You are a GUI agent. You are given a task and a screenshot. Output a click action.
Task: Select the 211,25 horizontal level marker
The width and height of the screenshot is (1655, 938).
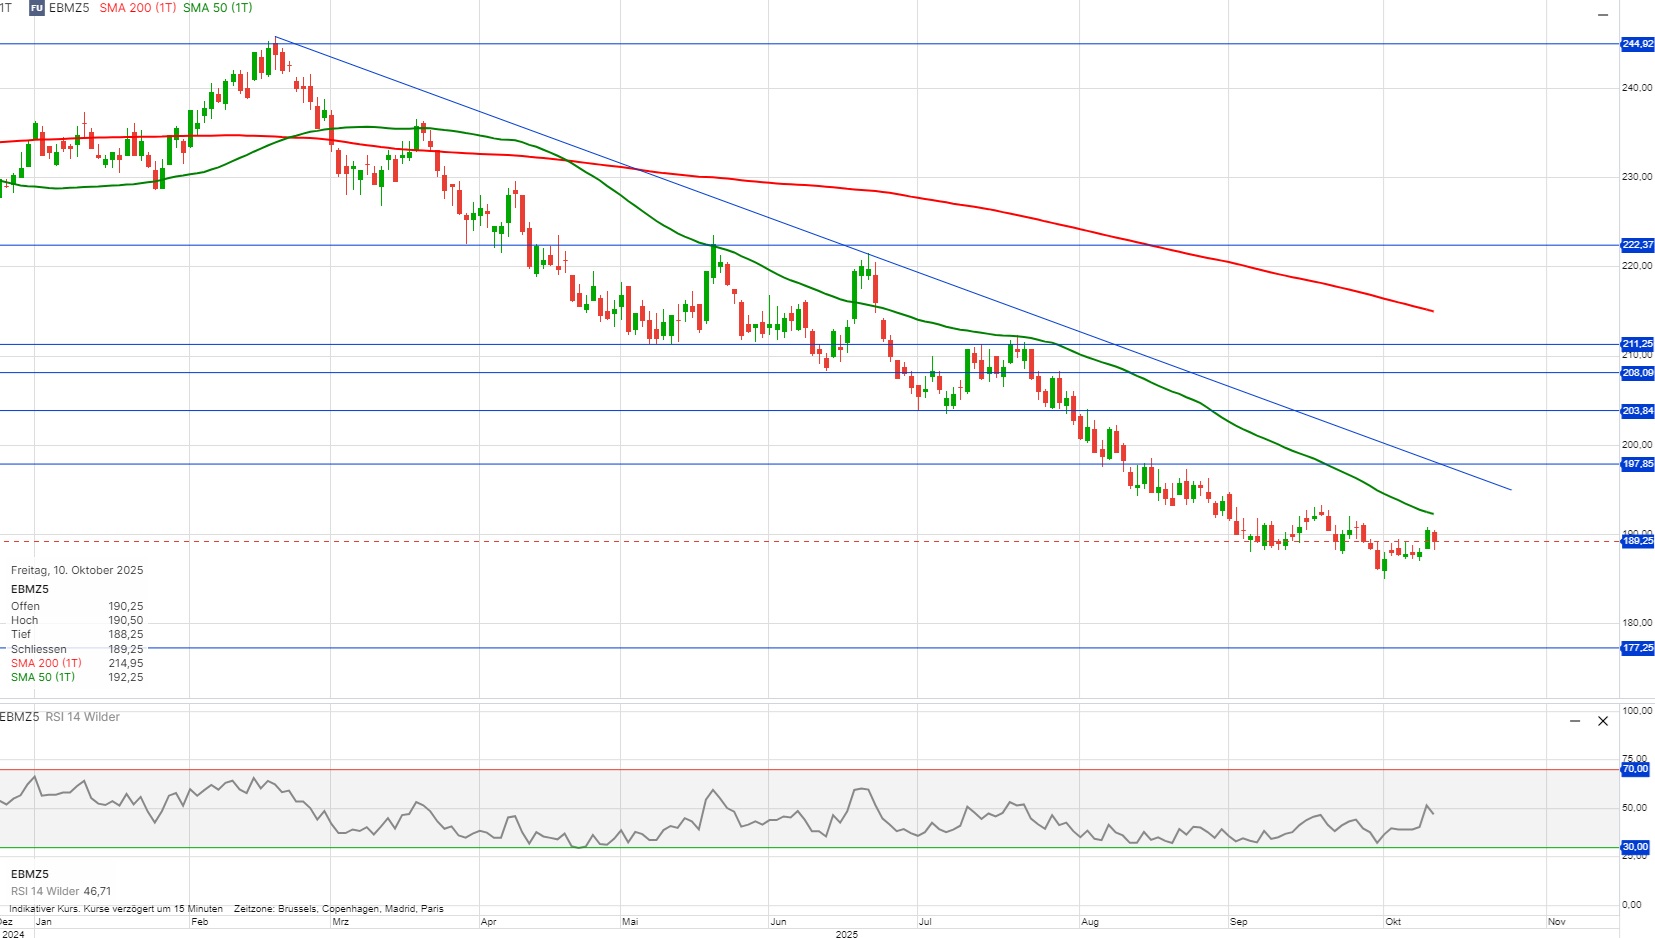[1637, 344]
